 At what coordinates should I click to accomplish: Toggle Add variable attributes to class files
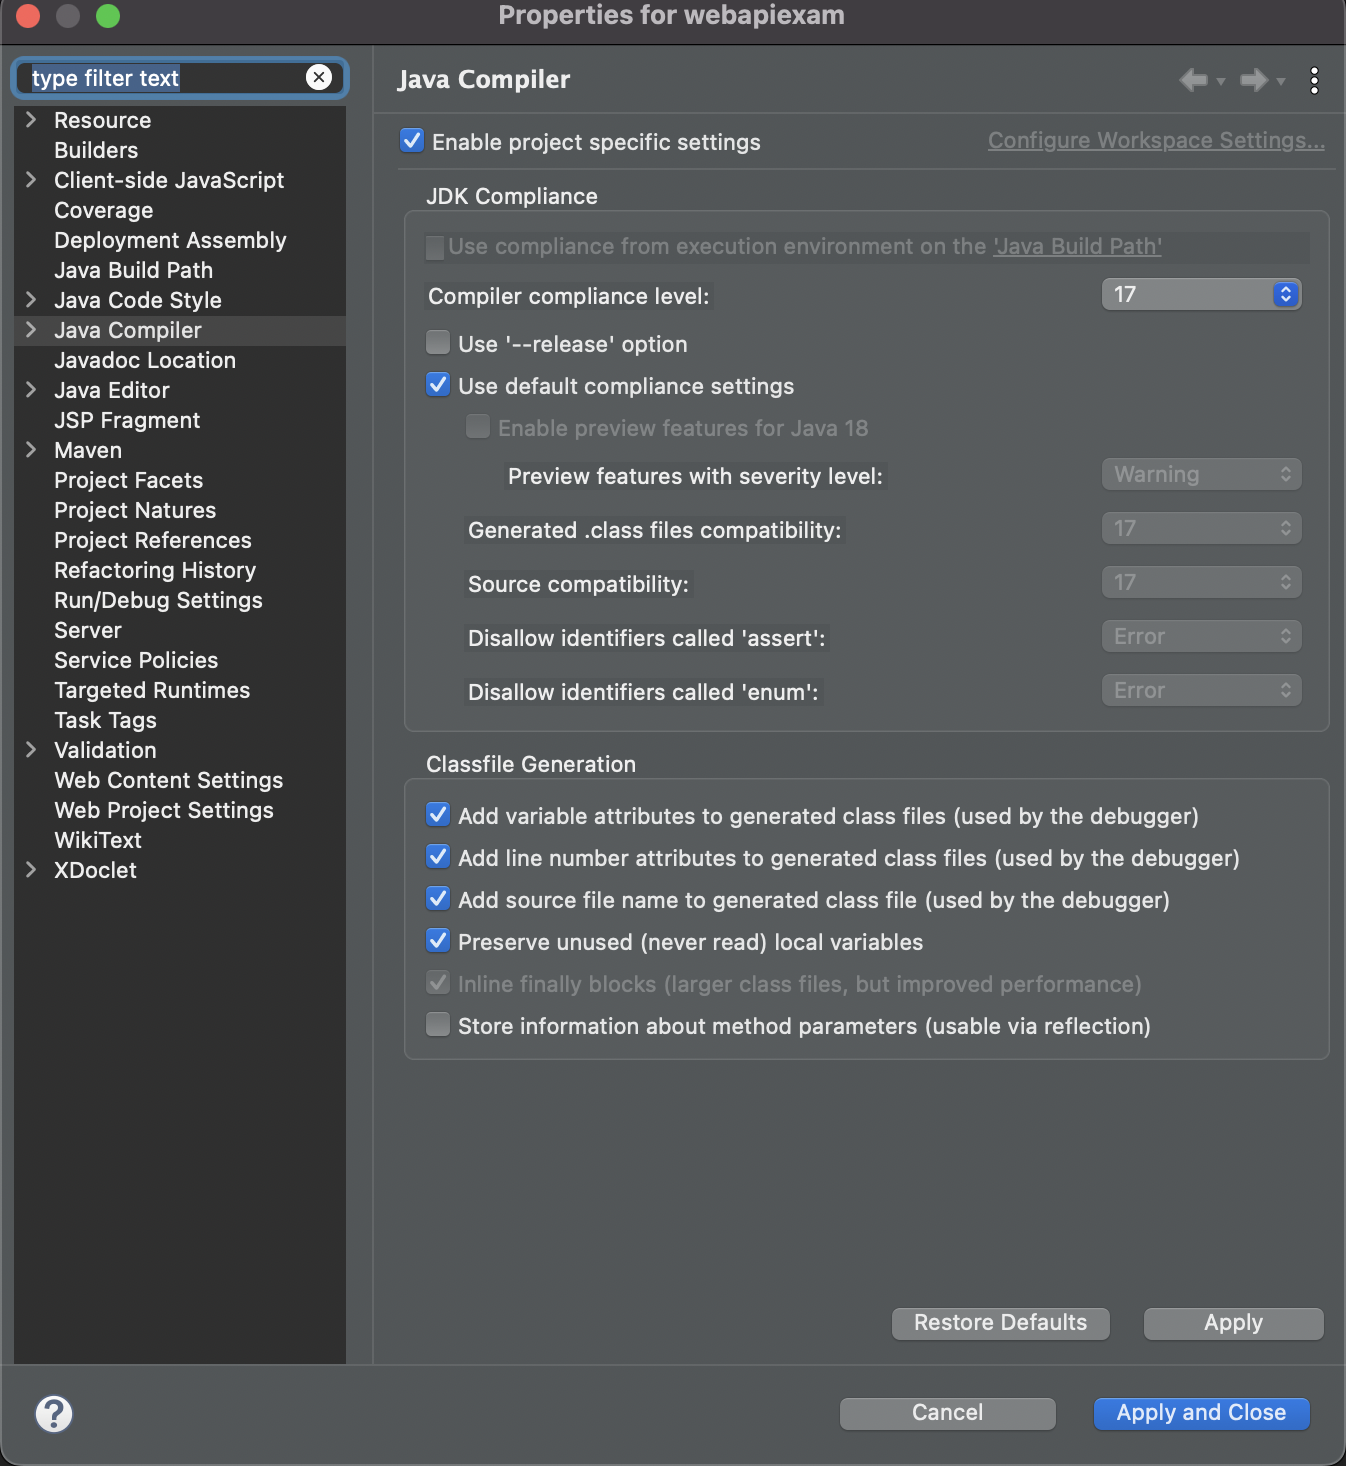(x=438, y=815)
